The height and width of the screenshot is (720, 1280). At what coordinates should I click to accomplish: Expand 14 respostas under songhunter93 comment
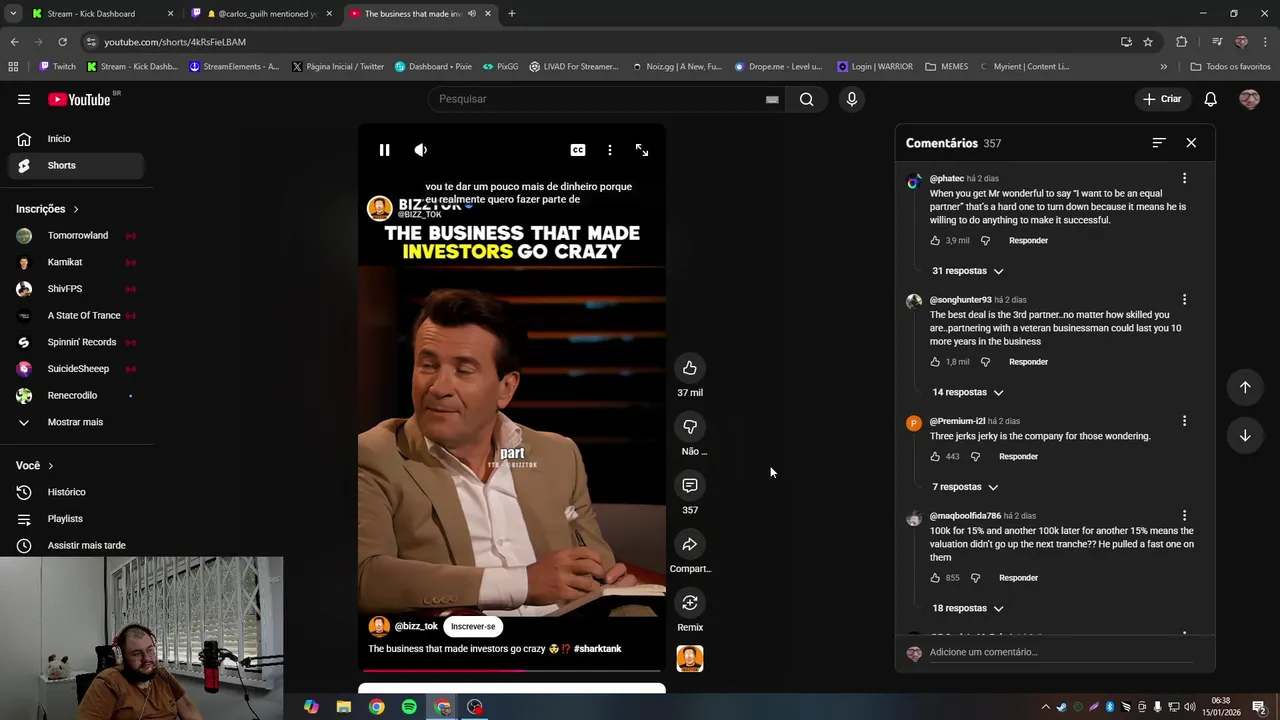(967, 392)
